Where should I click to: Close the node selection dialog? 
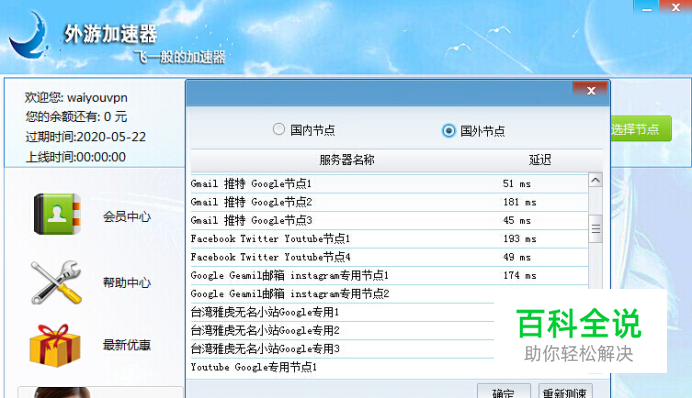click(x=591, y=90)
